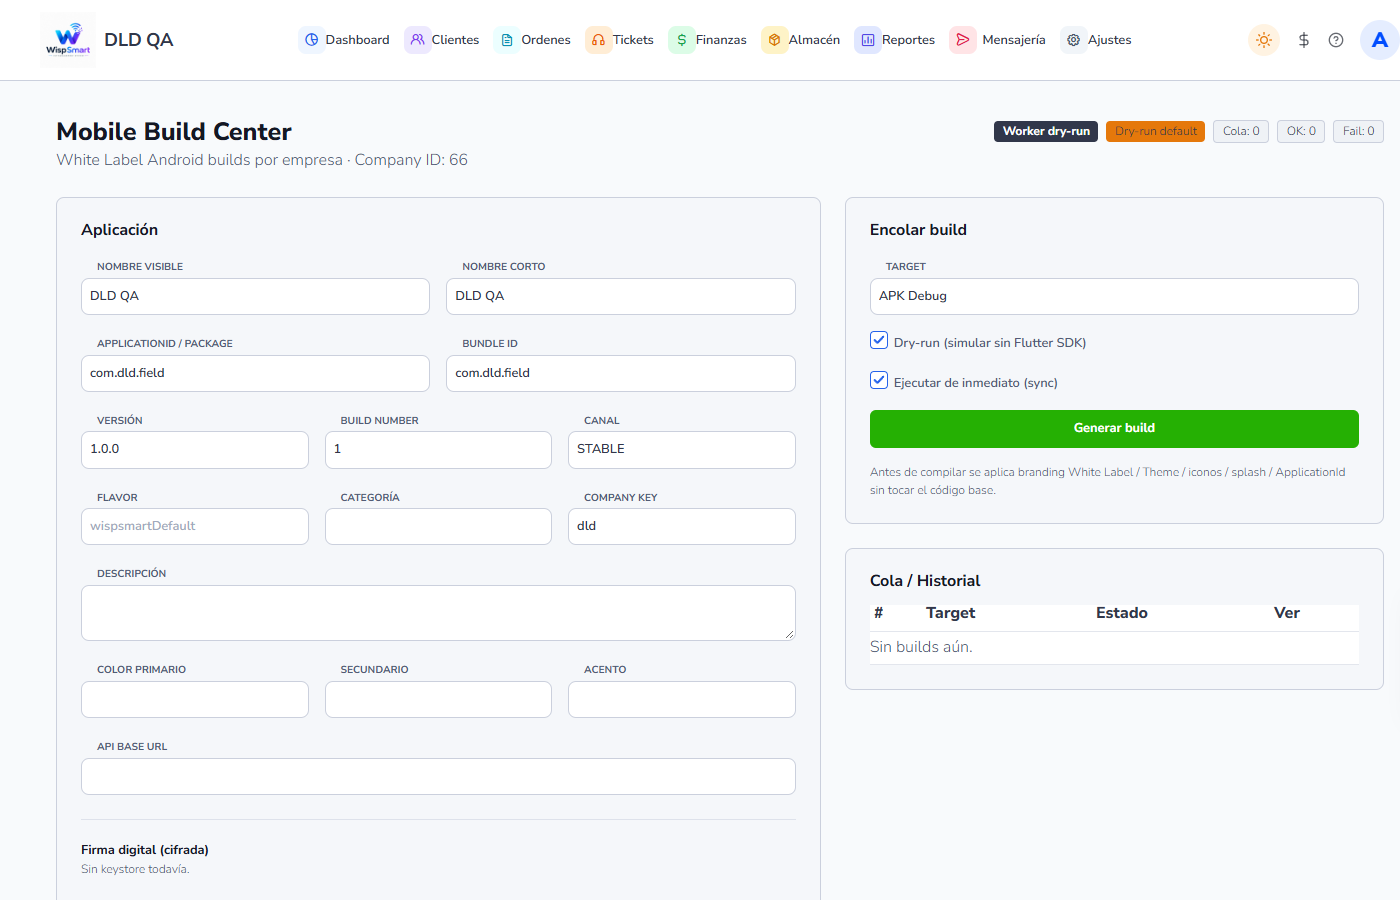Toggle the sun theme icon
The height and width of the screenshot is (900, 1400).
(1264, 40)
